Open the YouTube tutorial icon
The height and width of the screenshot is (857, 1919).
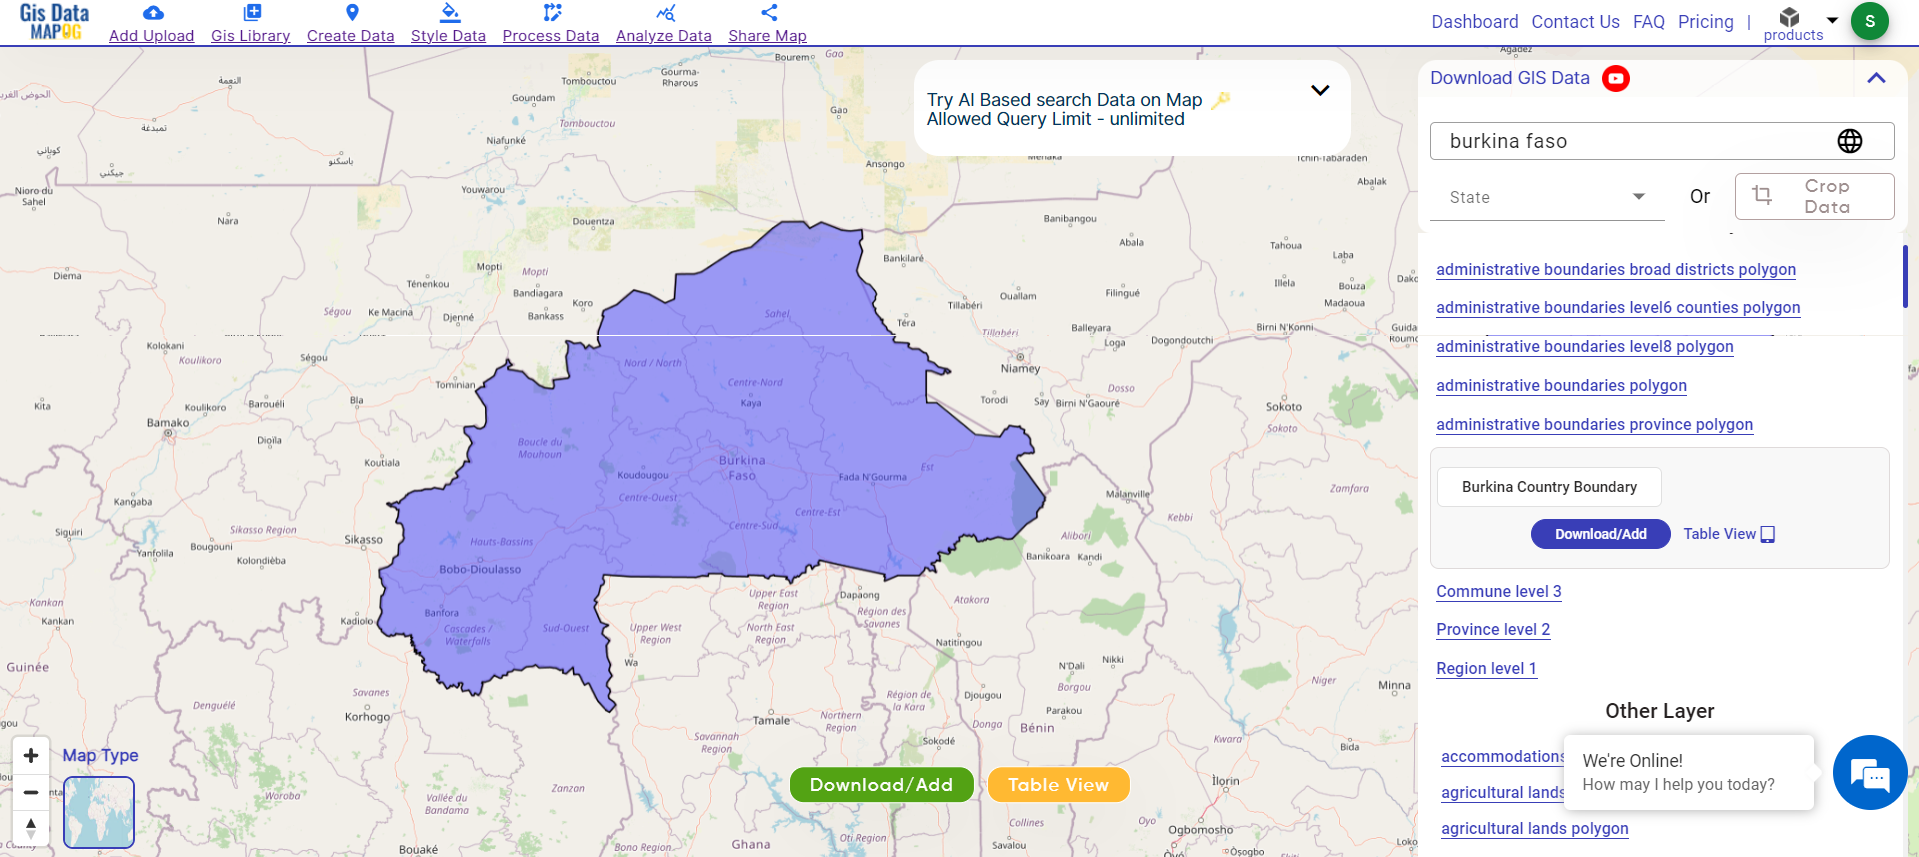pos(1615,78)
